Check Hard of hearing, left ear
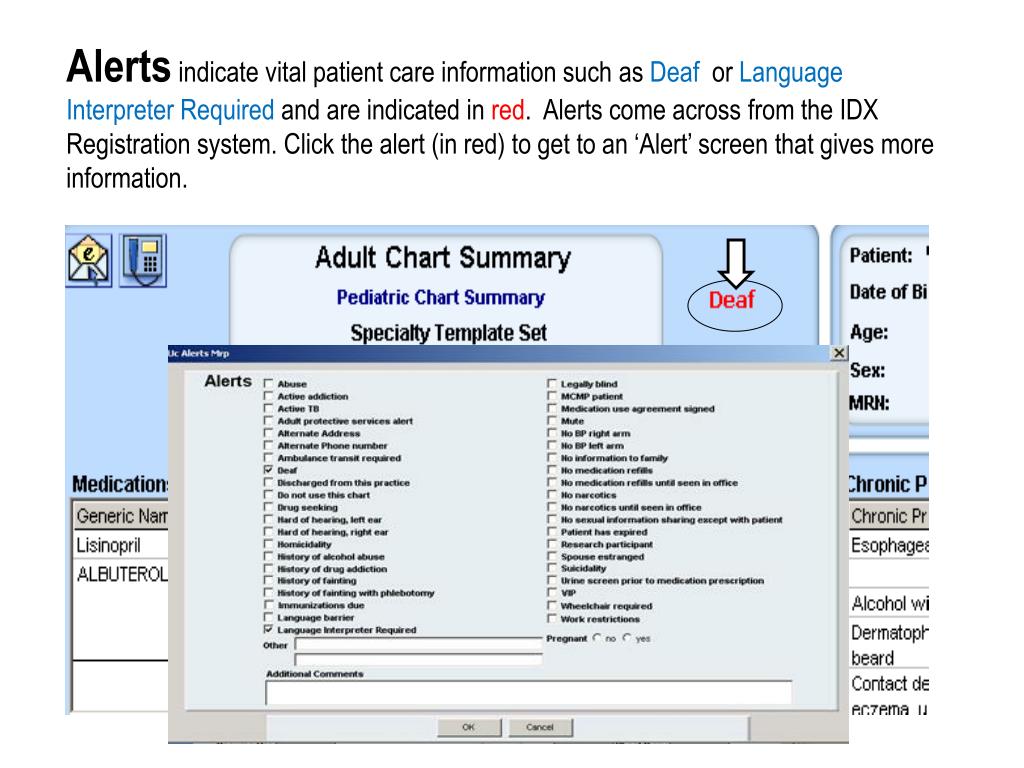Viewport: 1024px width, 768px height. pos(268,519)
